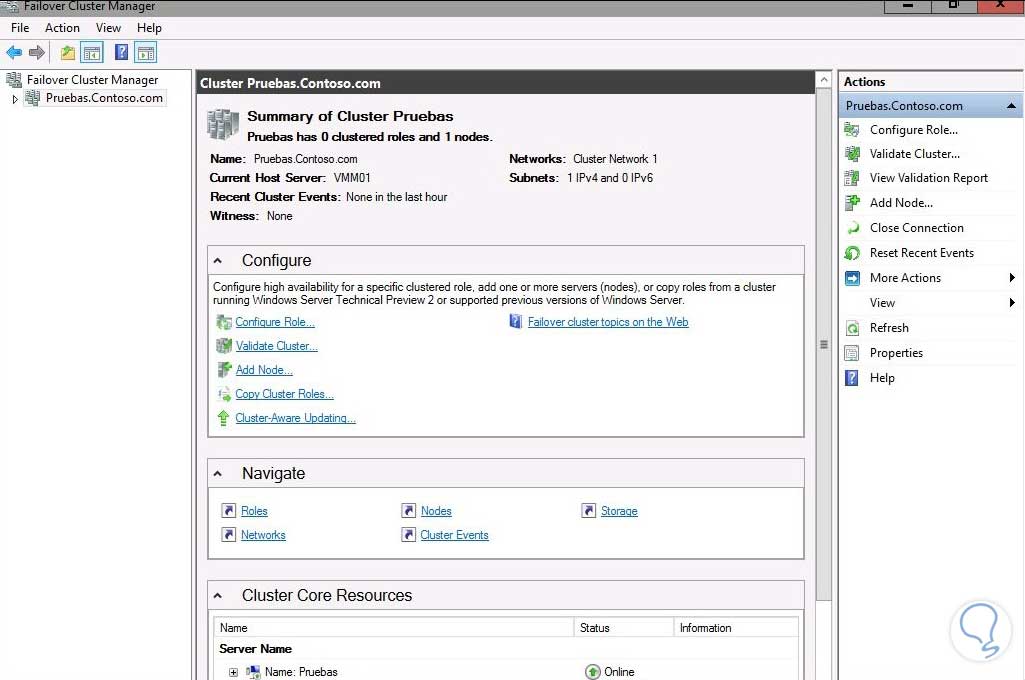Select Failover Cluster Manager root tree item

click(x=92, y=80)
